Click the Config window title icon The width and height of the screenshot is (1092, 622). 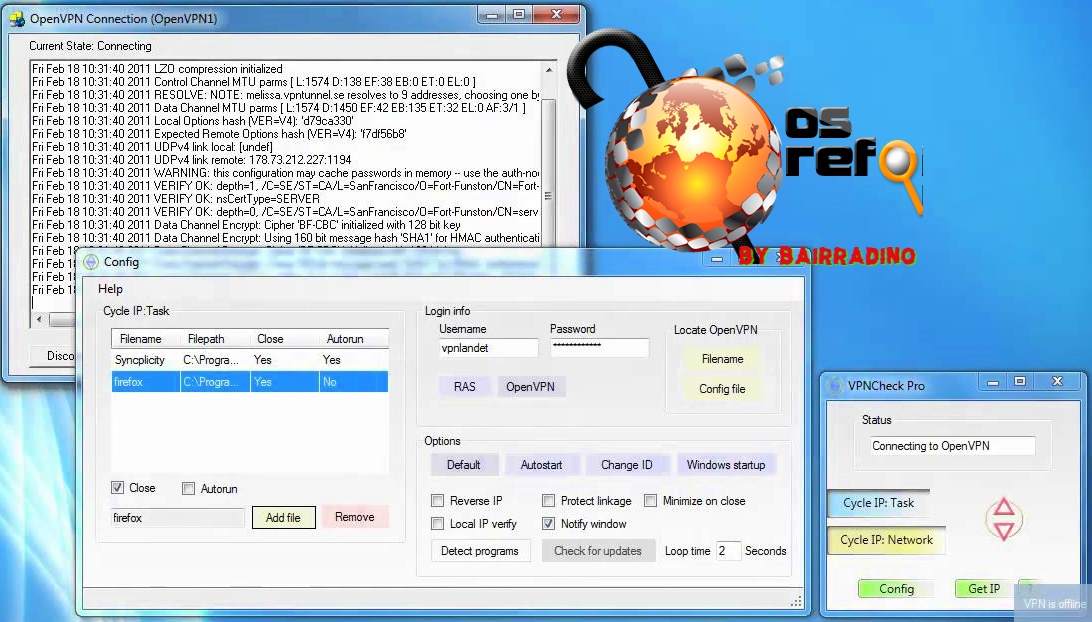(91, 263)
